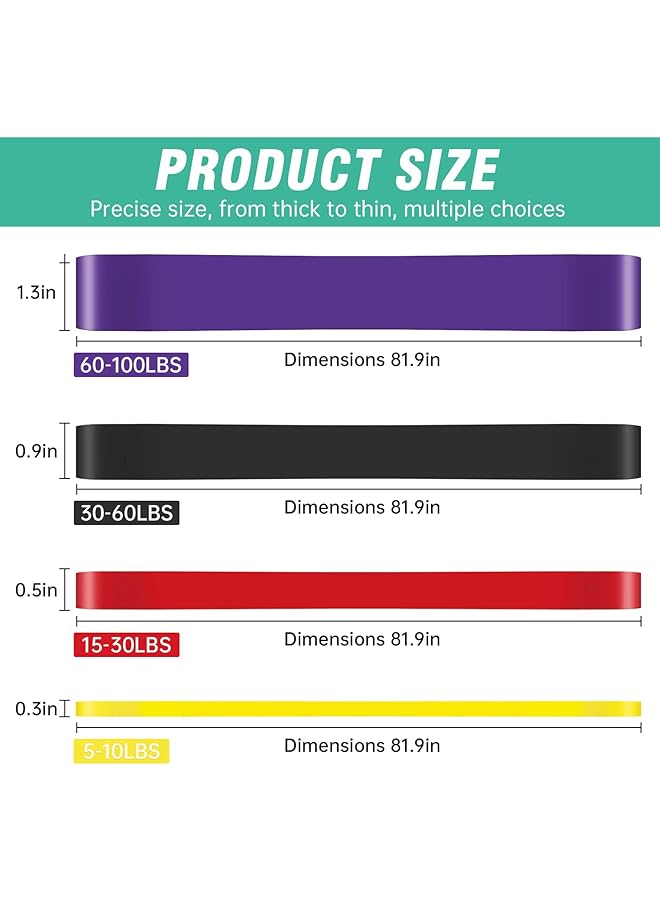Click Dimensions 81.9in under the red band
660x900 pixels.
pyautogui.click(x=362, y=639)
